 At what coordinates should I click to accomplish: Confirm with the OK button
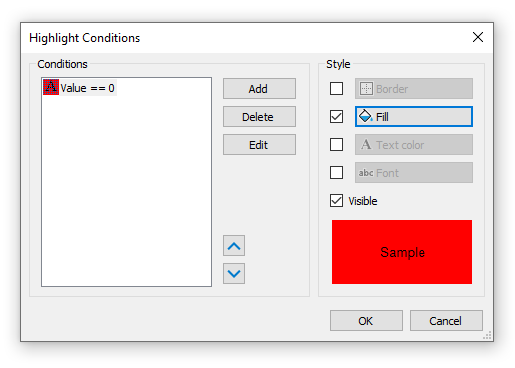click(366, 321)
